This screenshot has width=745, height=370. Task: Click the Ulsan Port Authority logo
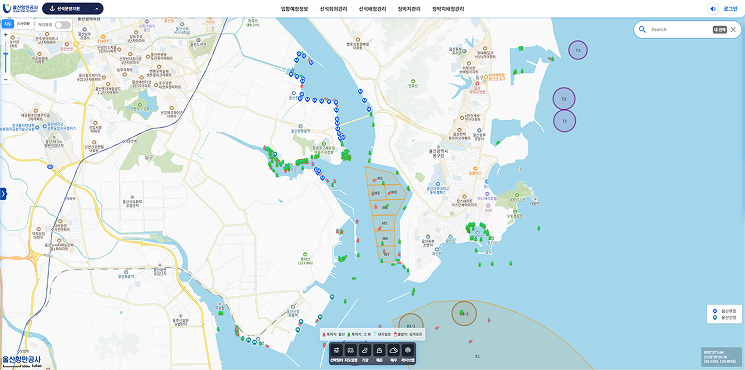tap(20, 8)
